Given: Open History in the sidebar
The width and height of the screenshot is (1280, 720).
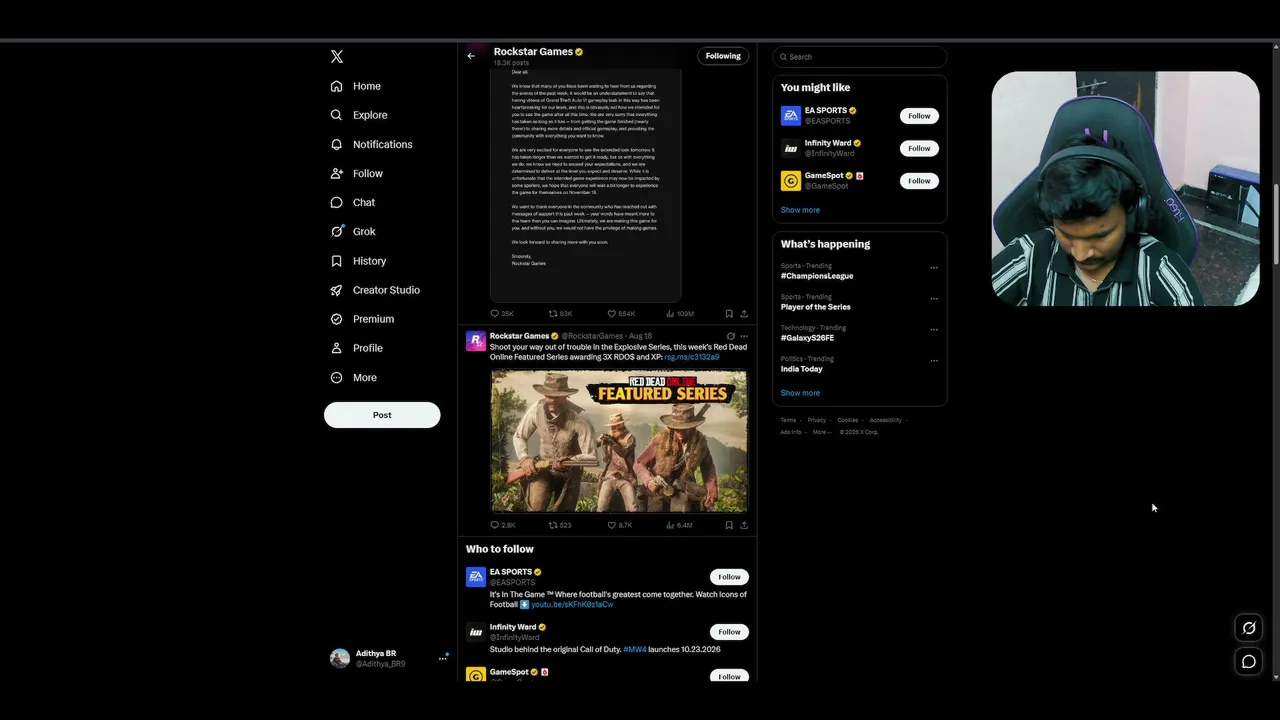Looking at the screenshot, I should pyautogui.click(x=358, y=261).
